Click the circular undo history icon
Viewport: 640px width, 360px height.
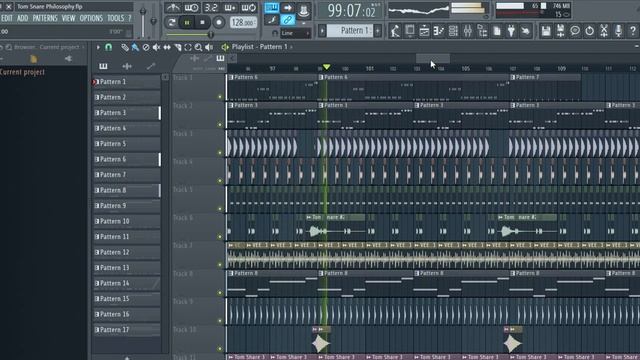(589, 31)
